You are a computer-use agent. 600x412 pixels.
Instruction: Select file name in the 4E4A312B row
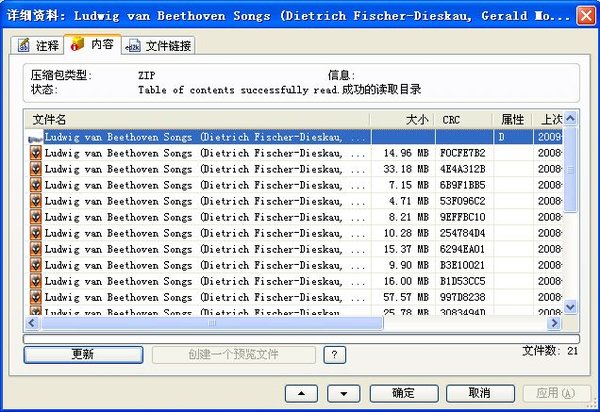205,169
